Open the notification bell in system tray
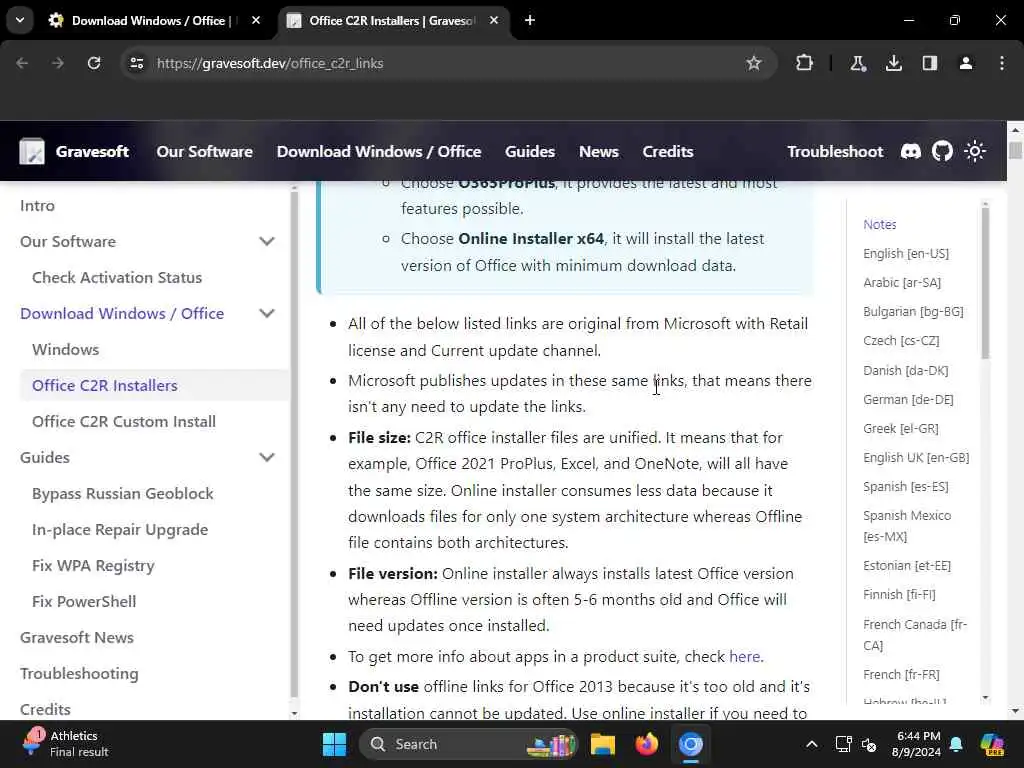Viewport: 1024px width, 768px height. pos(956,744)
